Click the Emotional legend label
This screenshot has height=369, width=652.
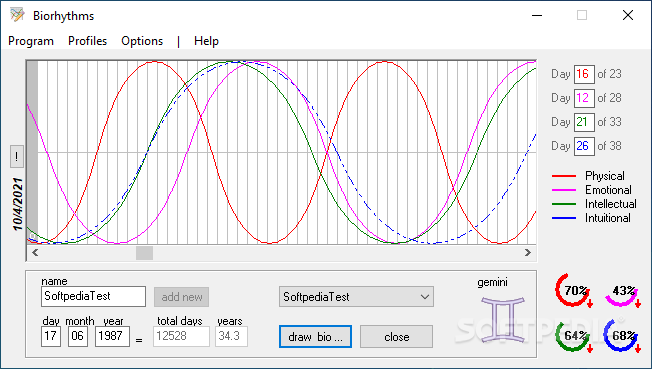pos(608,190)
